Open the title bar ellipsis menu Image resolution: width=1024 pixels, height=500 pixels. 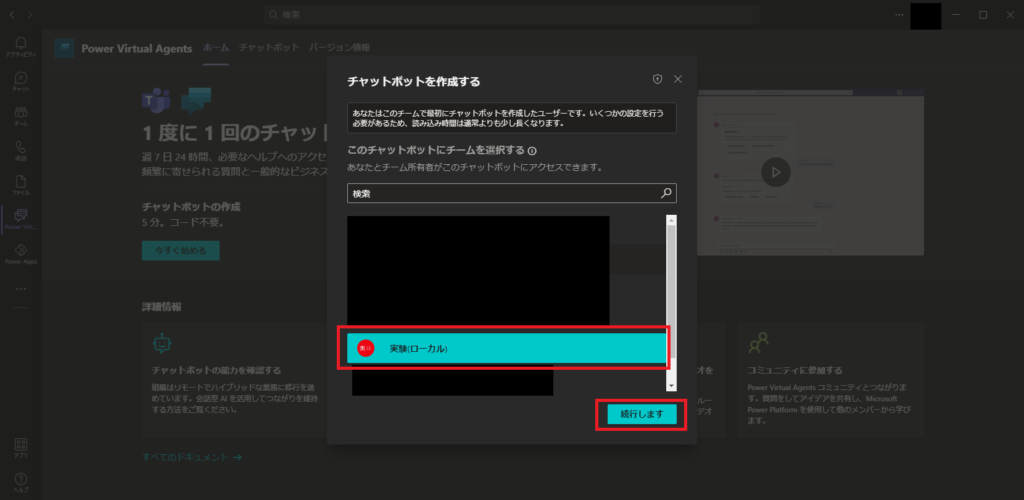pos(899,14)
